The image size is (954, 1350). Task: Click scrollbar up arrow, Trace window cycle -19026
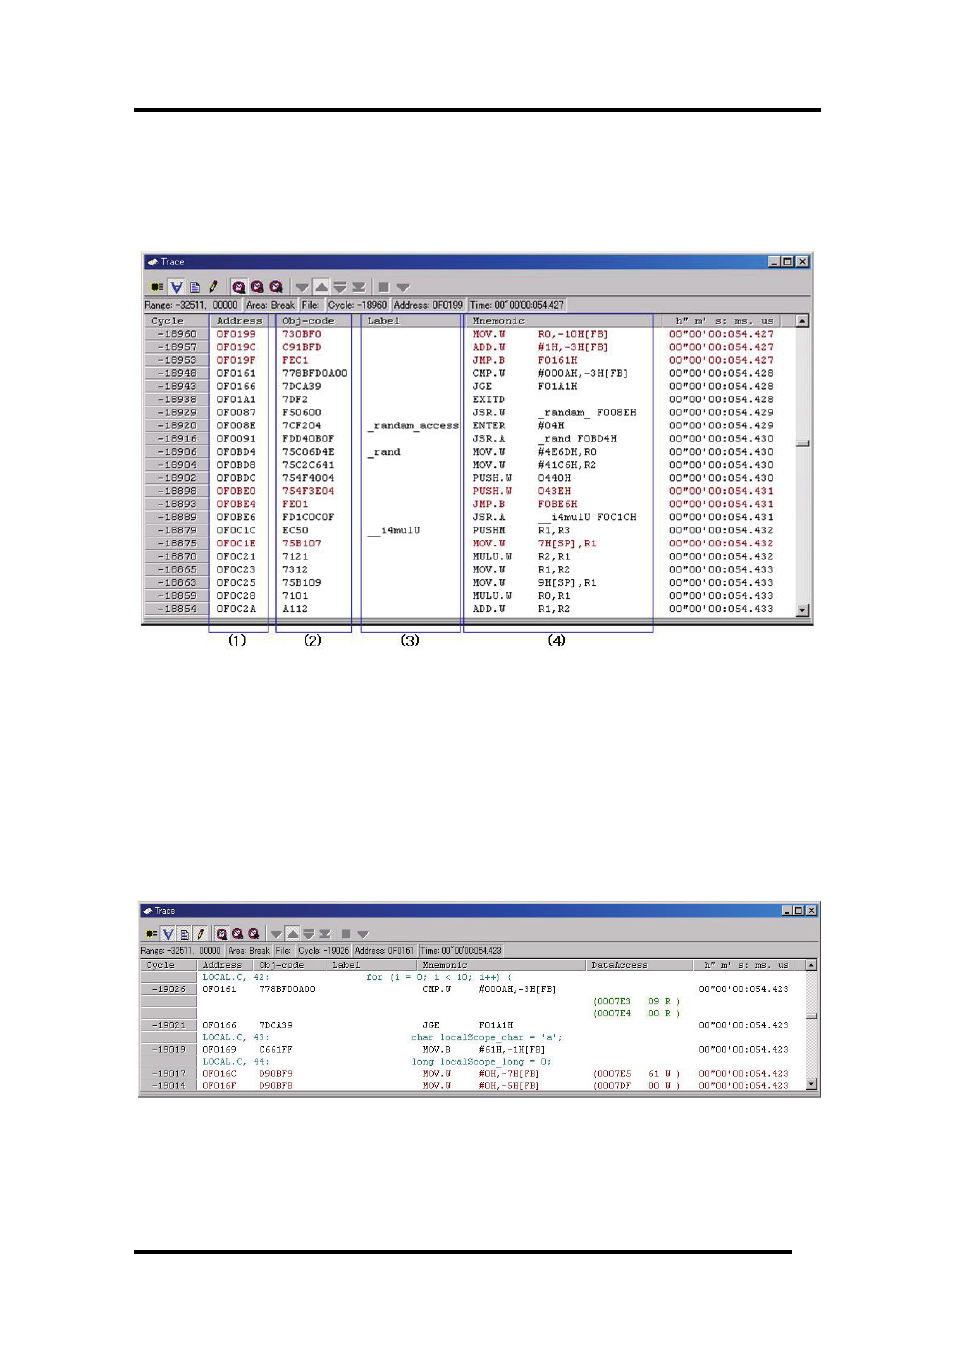pyautogui.click(x=811, y=965)
